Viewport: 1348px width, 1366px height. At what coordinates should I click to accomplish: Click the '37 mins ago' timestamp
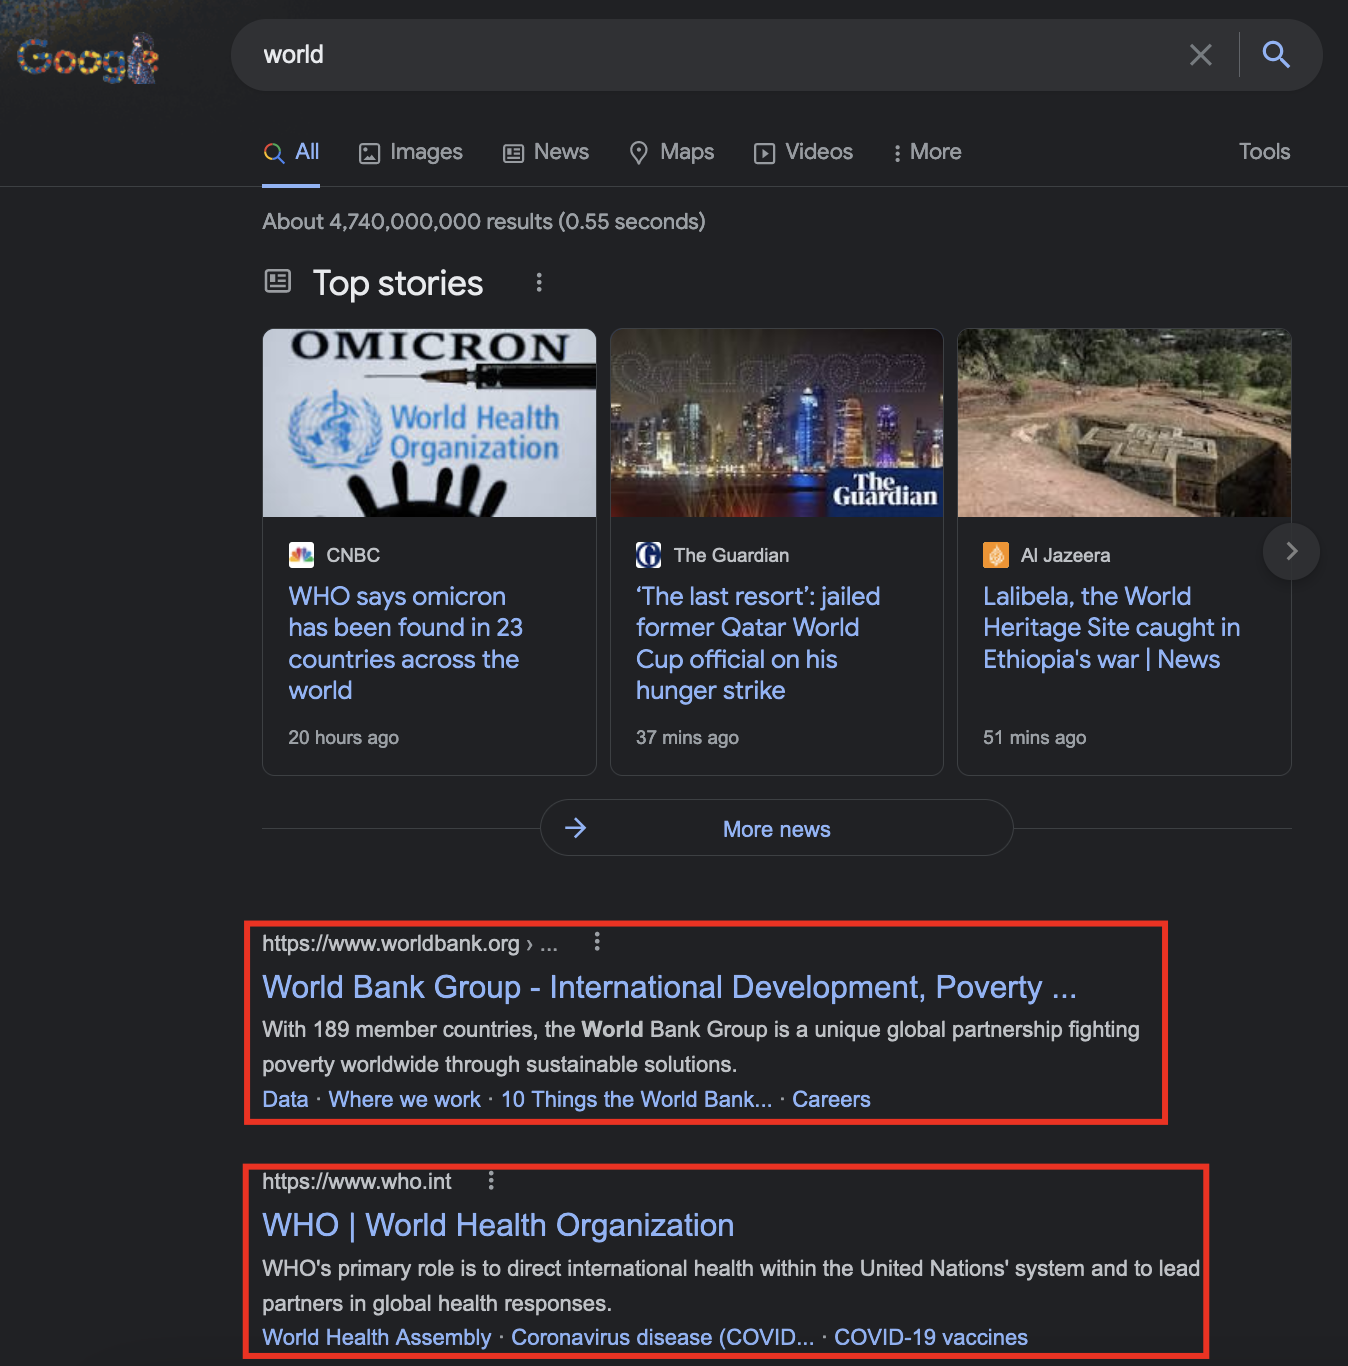(x=687, y=737)
